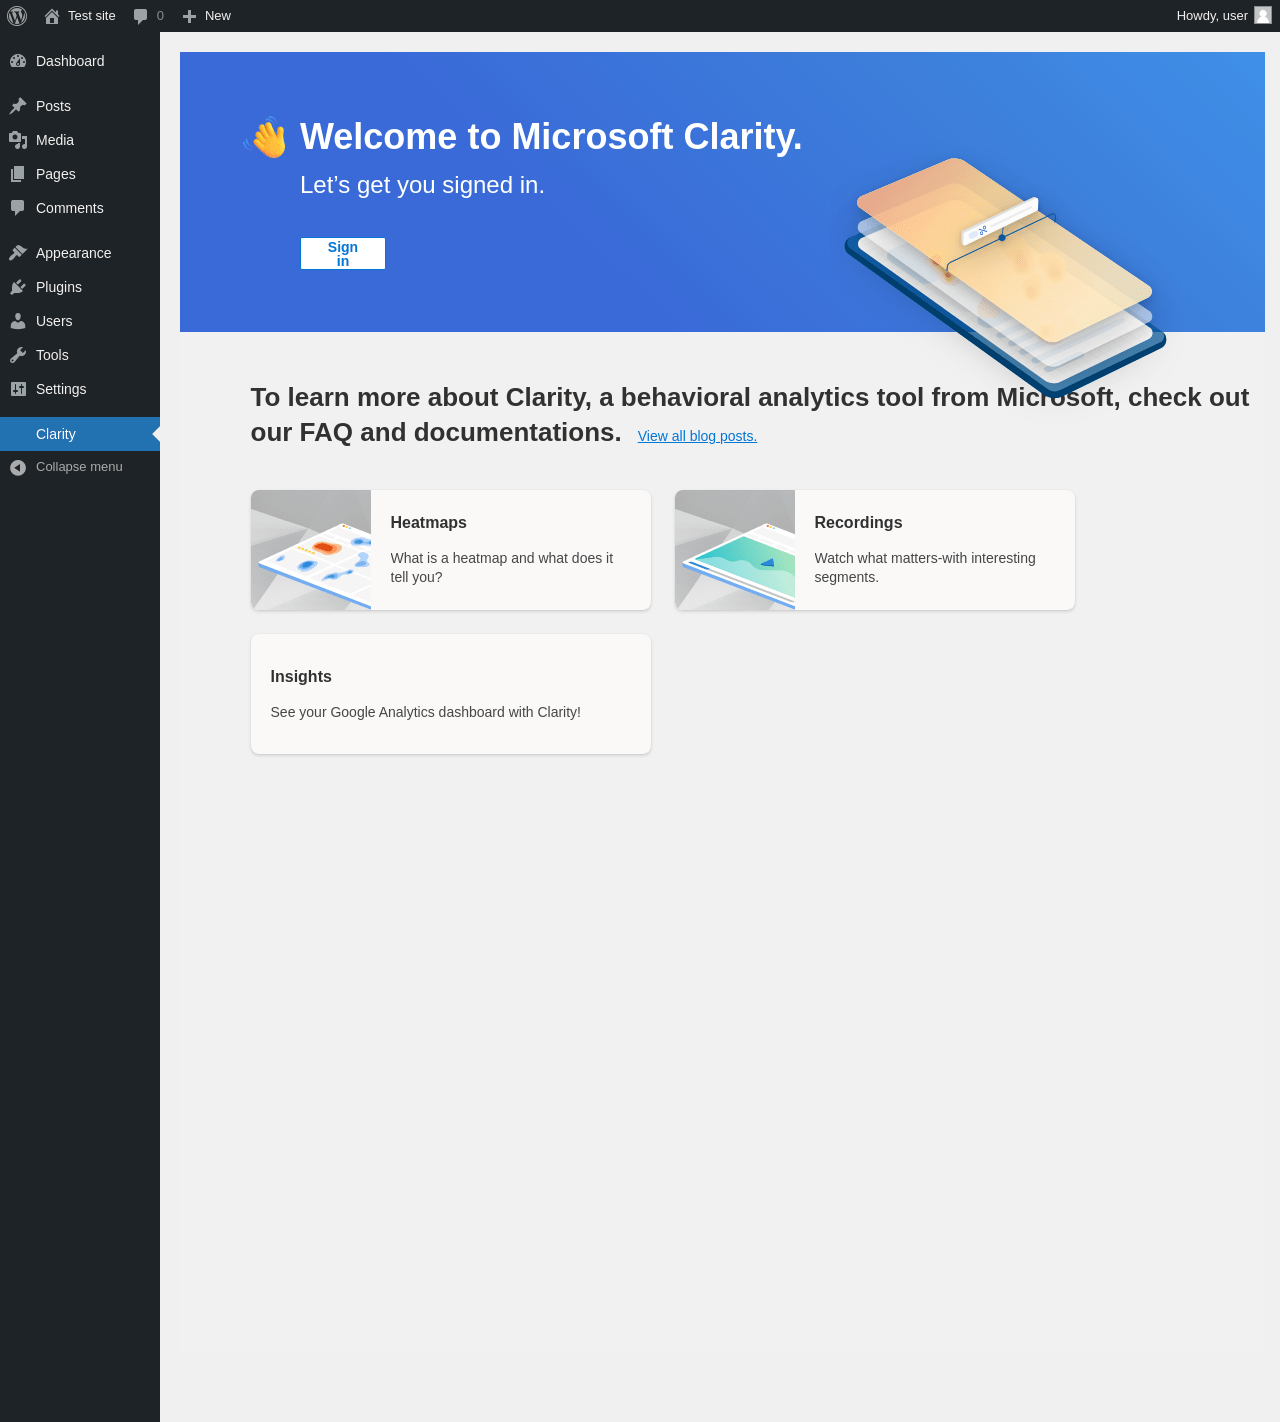Navigate to Pages in the sidebar
This screenshot has height=1422, width=1280.
click(x=56, y=174)
